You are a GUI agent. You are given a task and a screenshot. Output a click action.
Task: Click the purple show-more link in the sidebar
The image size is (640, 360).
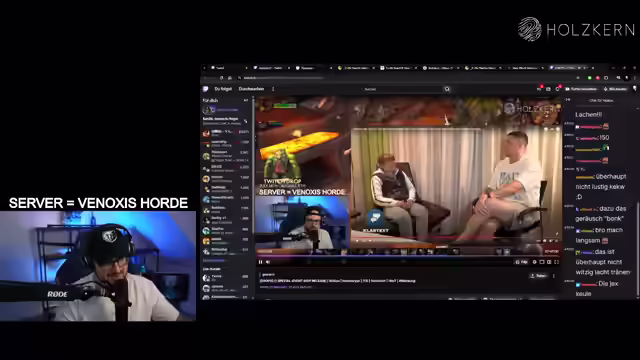pyautogui.click(x=213, y=260)
